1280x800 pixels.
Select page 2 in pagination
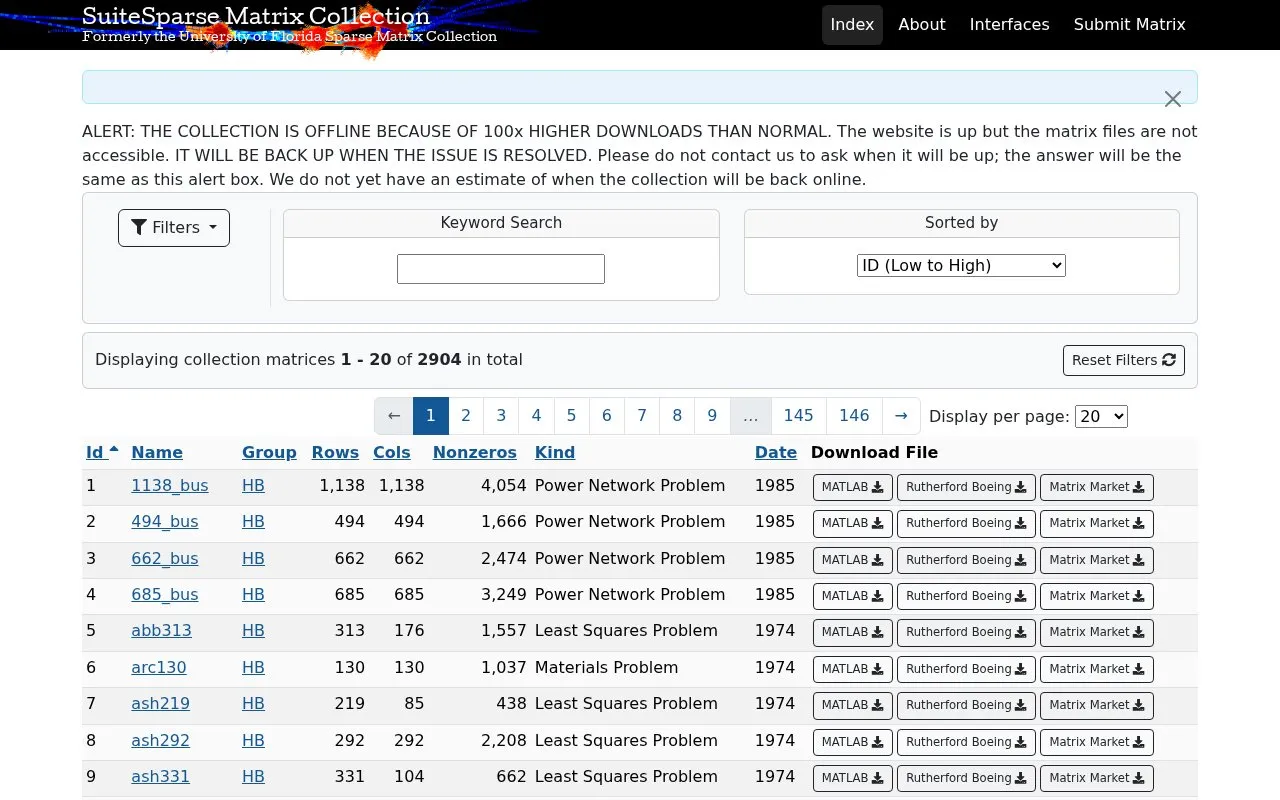pyautogui.click(x=466, y=416)
